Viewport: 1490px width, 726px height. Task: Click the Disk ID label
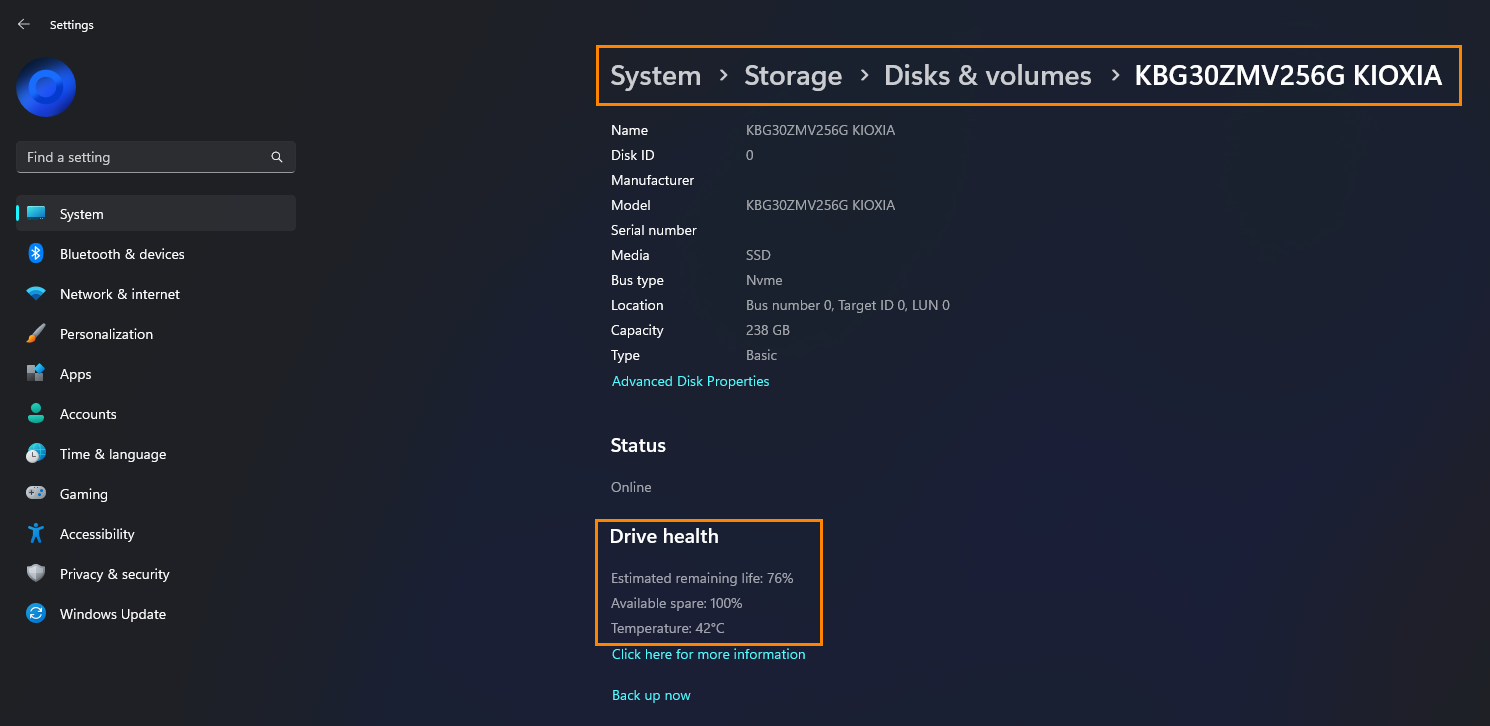633,155
